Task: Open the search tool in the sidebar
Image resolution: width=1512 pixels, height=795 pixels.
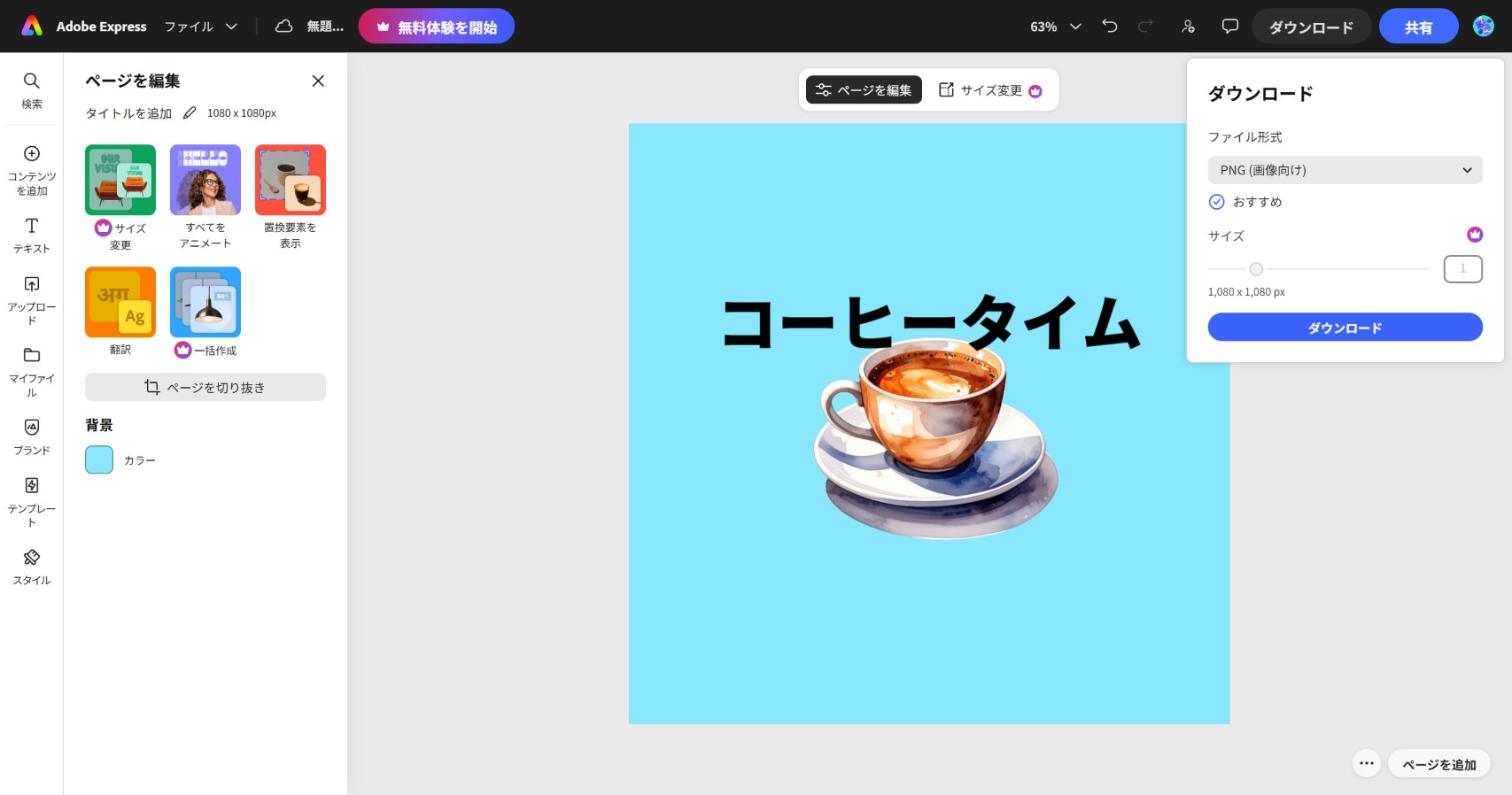Action: (31, 89)
